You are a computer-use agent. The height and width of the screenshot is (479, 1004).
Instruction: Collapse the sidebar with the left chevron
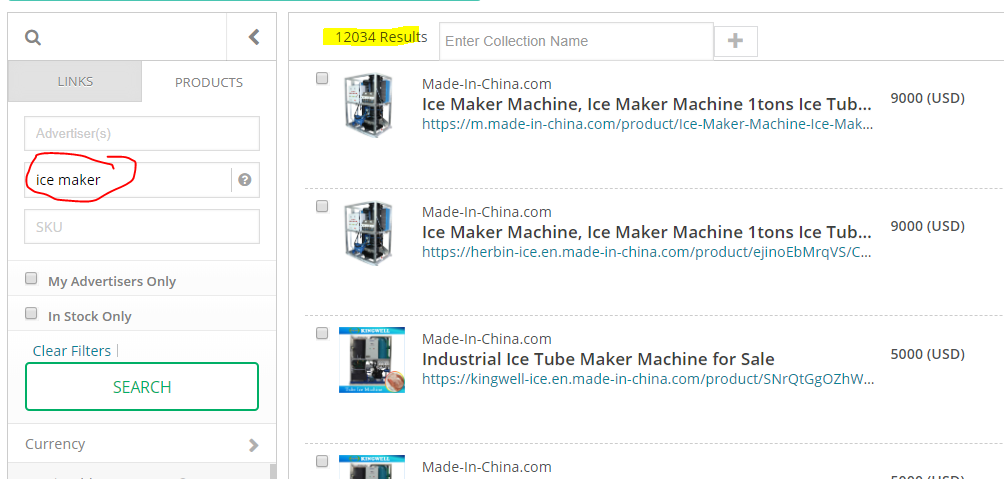(254, 37)
